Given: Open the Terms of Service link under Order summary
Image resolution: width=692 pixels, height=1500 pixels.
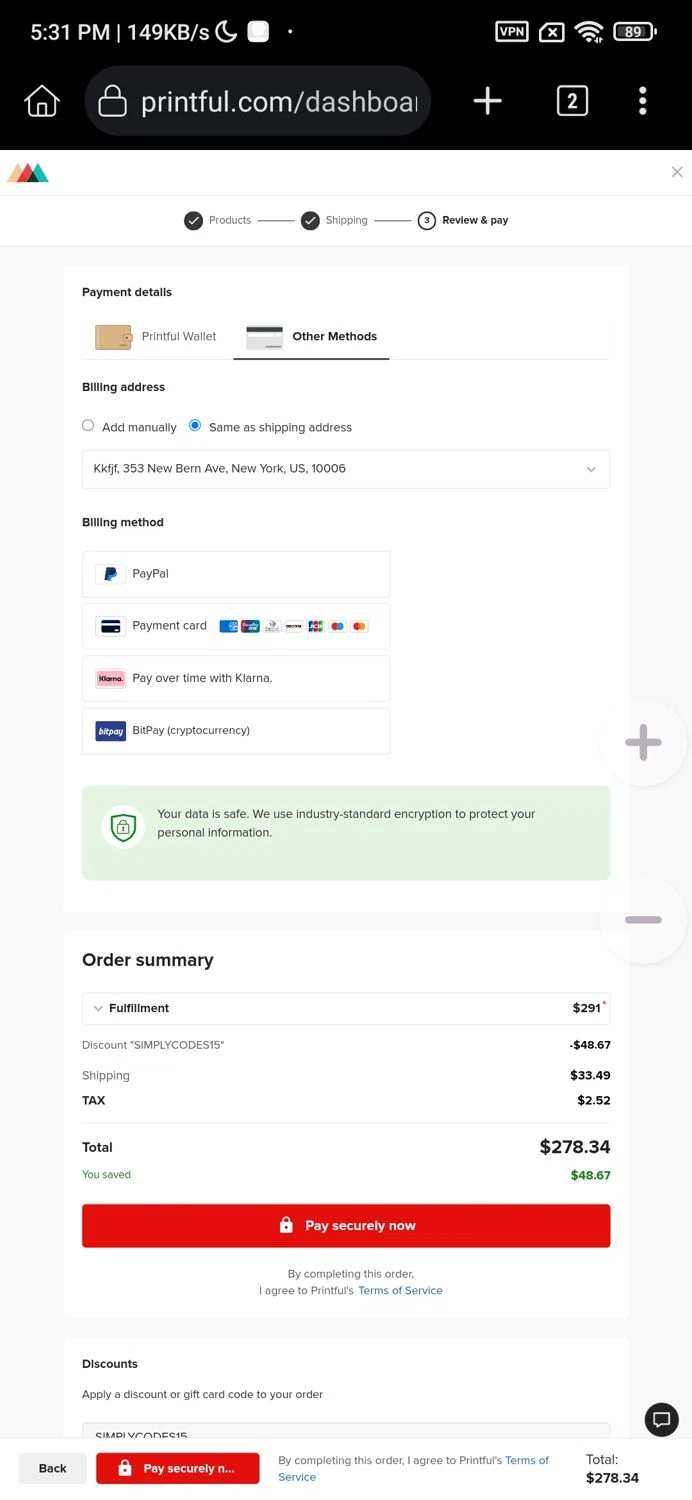Looking at the screenshot, I should click(x=400, y=1291).
